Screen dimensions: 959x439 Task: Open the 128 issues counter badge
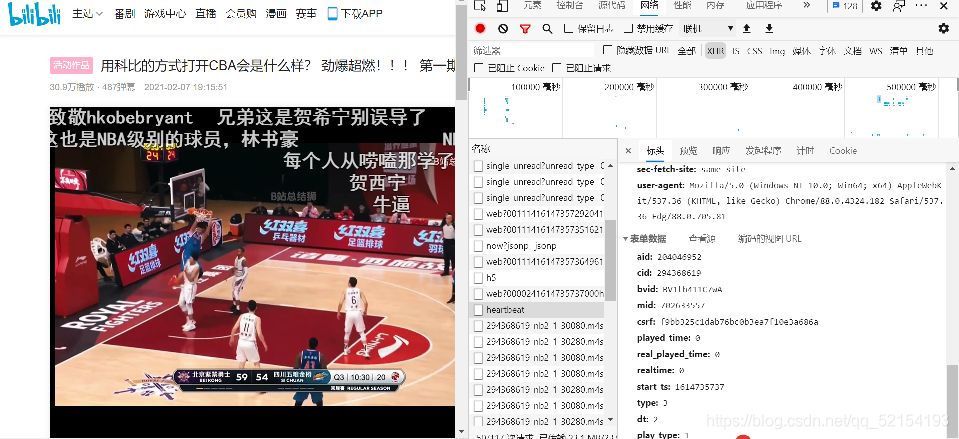845,6
